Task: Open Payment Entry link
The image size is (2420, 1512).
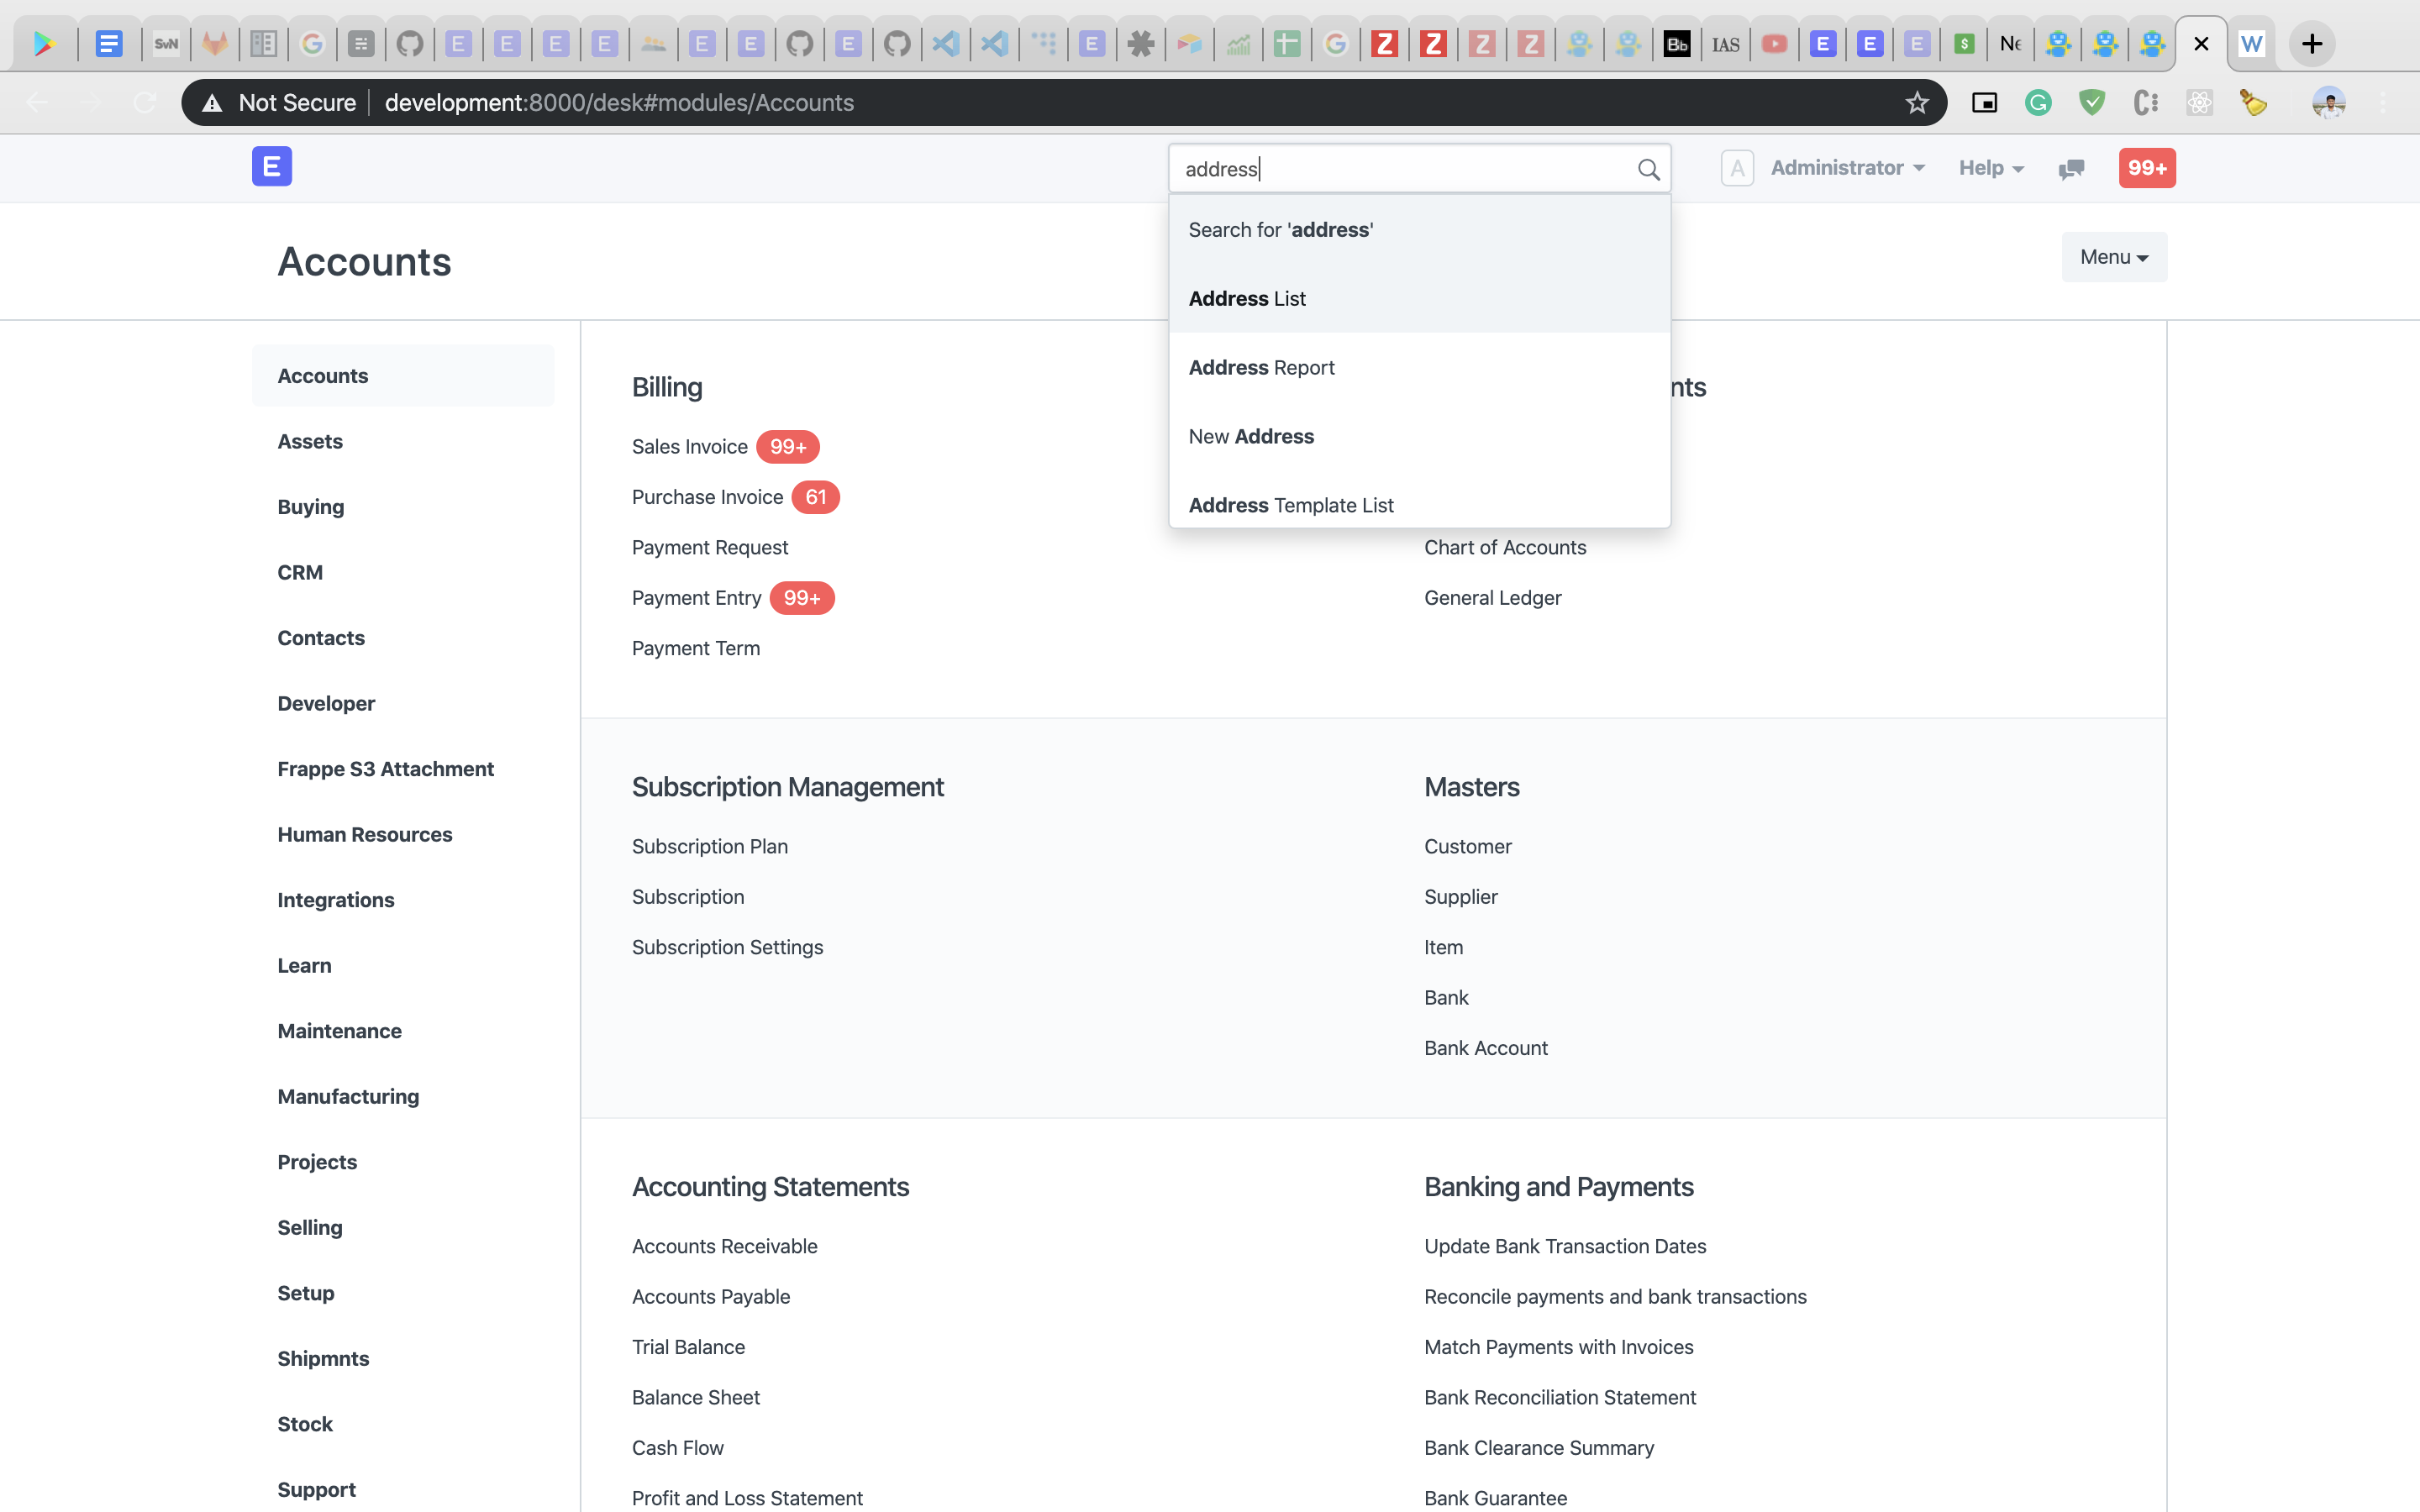Action: coord(696,598)
